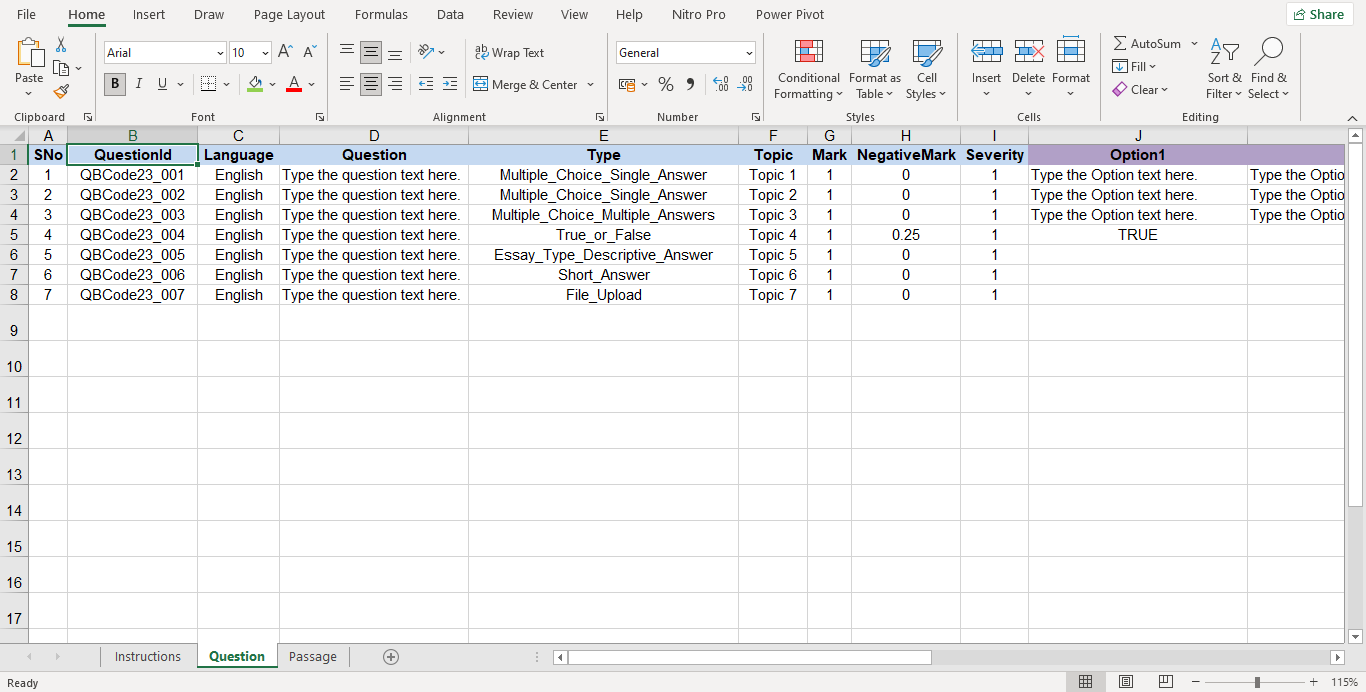
Task: Click the Cut scissors icon
Action: point(61,45)
